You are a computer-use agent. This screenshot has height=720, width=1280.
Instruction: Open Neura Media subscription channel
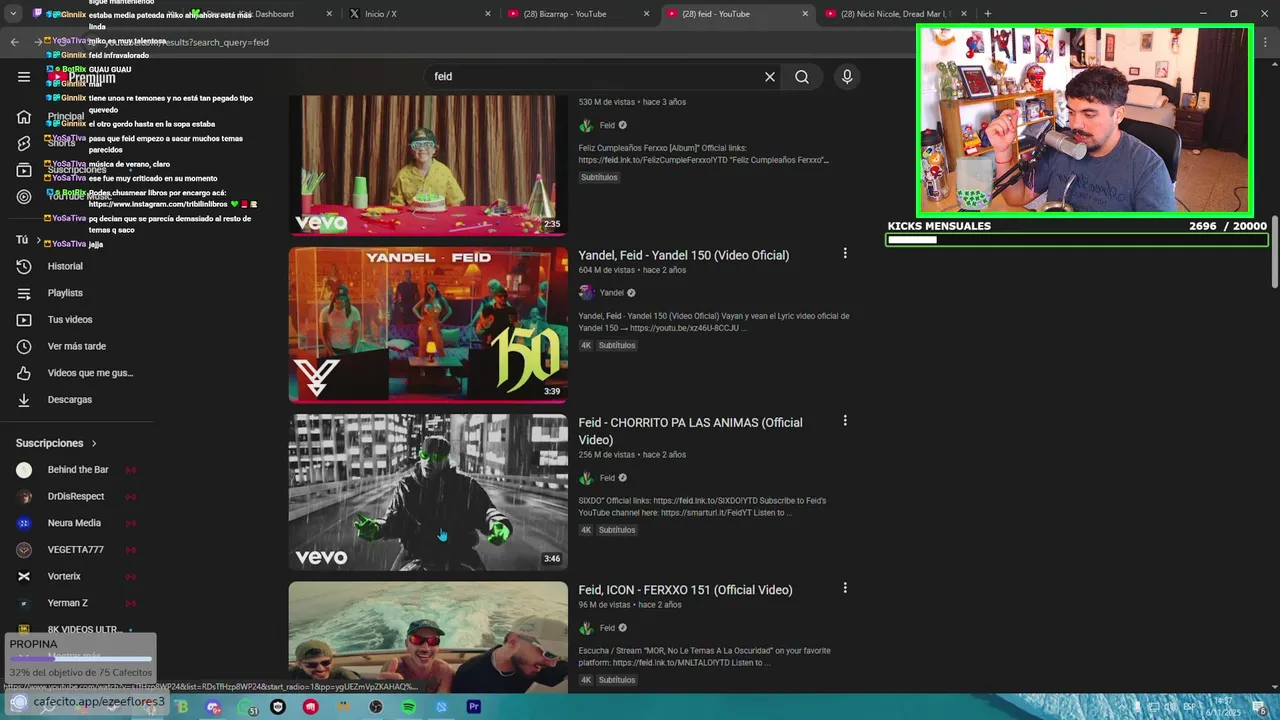[x=74, y=523]
